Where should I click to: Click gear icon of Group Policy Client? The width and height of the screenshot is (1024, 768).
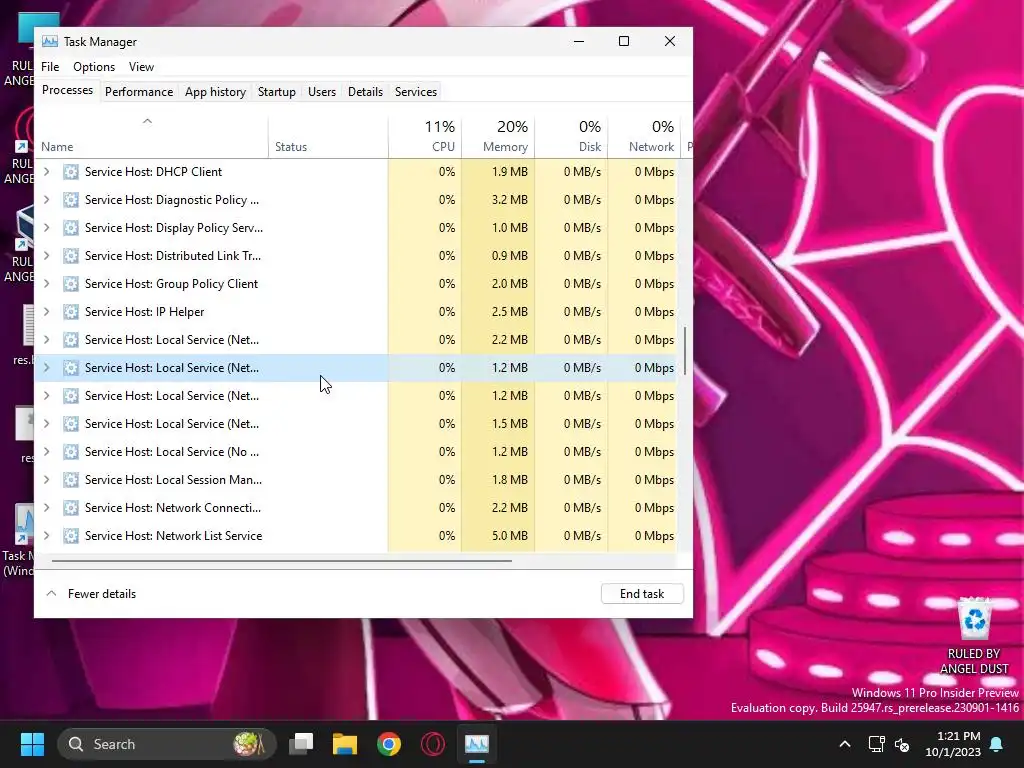(71, 284)
